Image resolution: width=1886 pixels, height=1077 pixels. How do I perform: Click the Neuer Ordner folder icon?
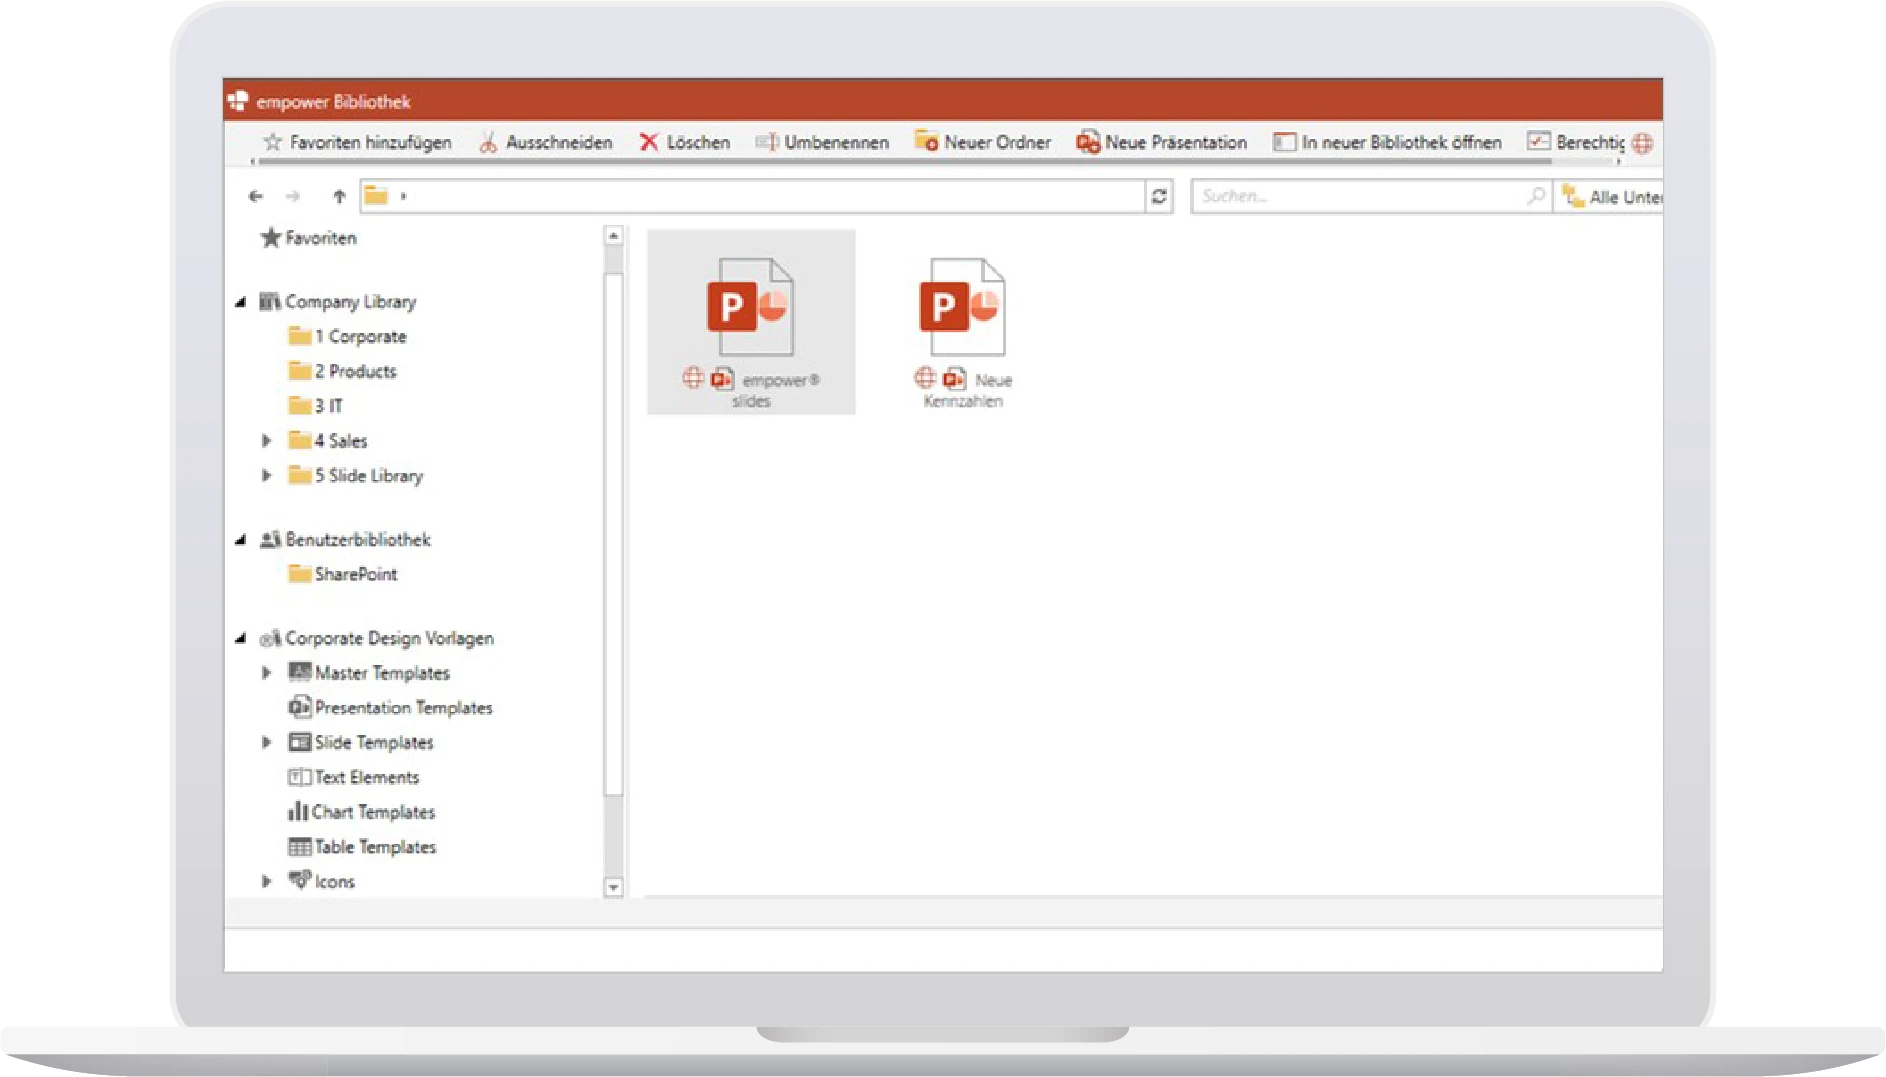tap(926, 141)
